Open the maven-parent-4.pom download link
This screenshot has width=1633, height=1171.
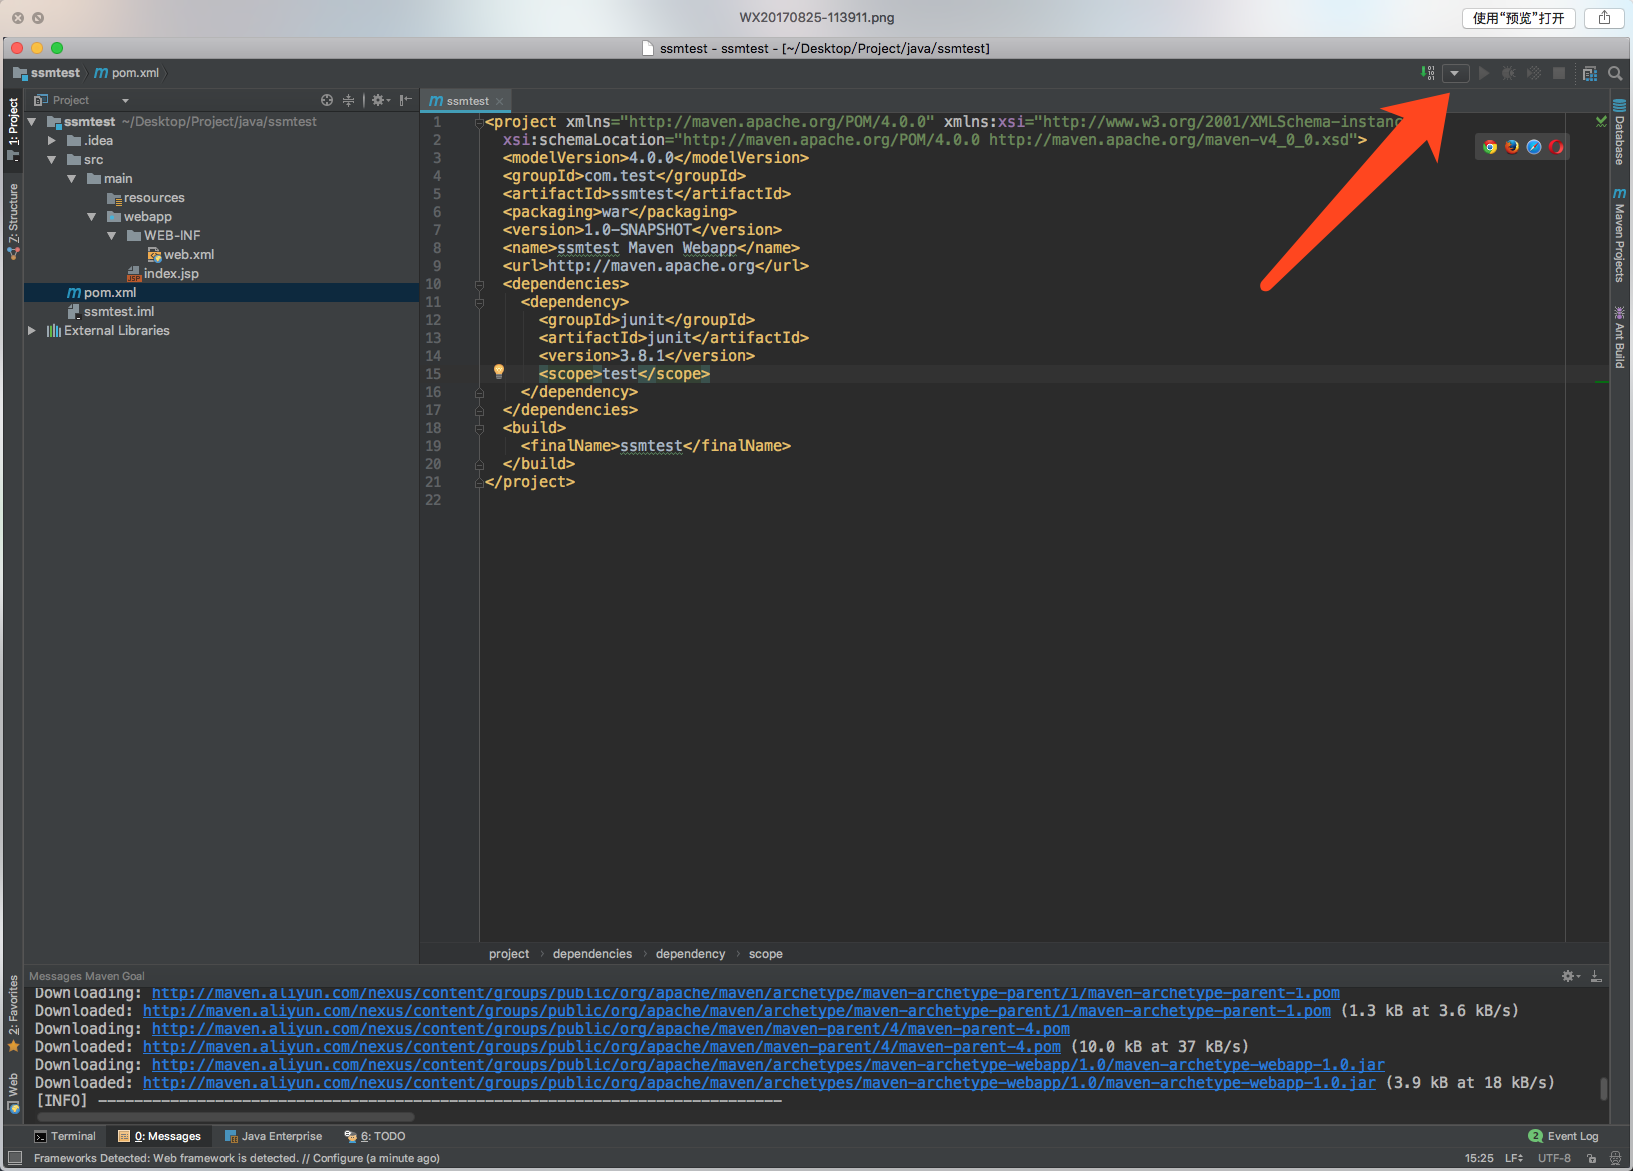tap(610, 1029)
